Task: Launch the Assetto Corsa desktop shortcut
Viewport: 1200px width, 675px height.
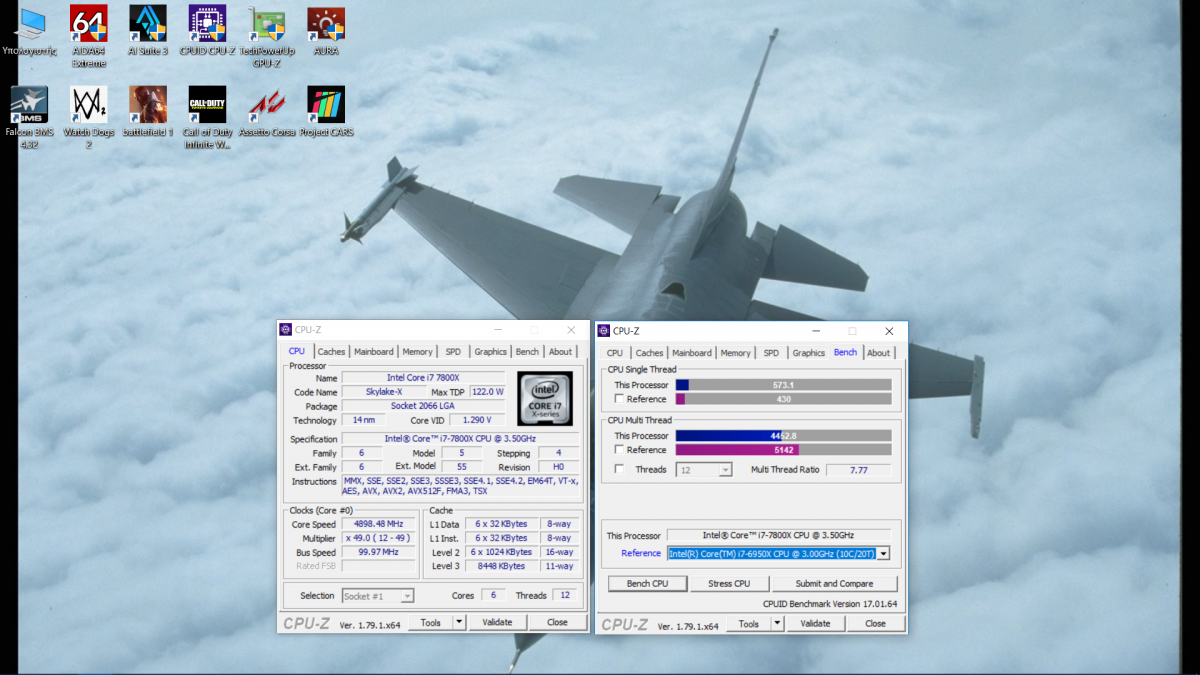Action: pos(266,111)
